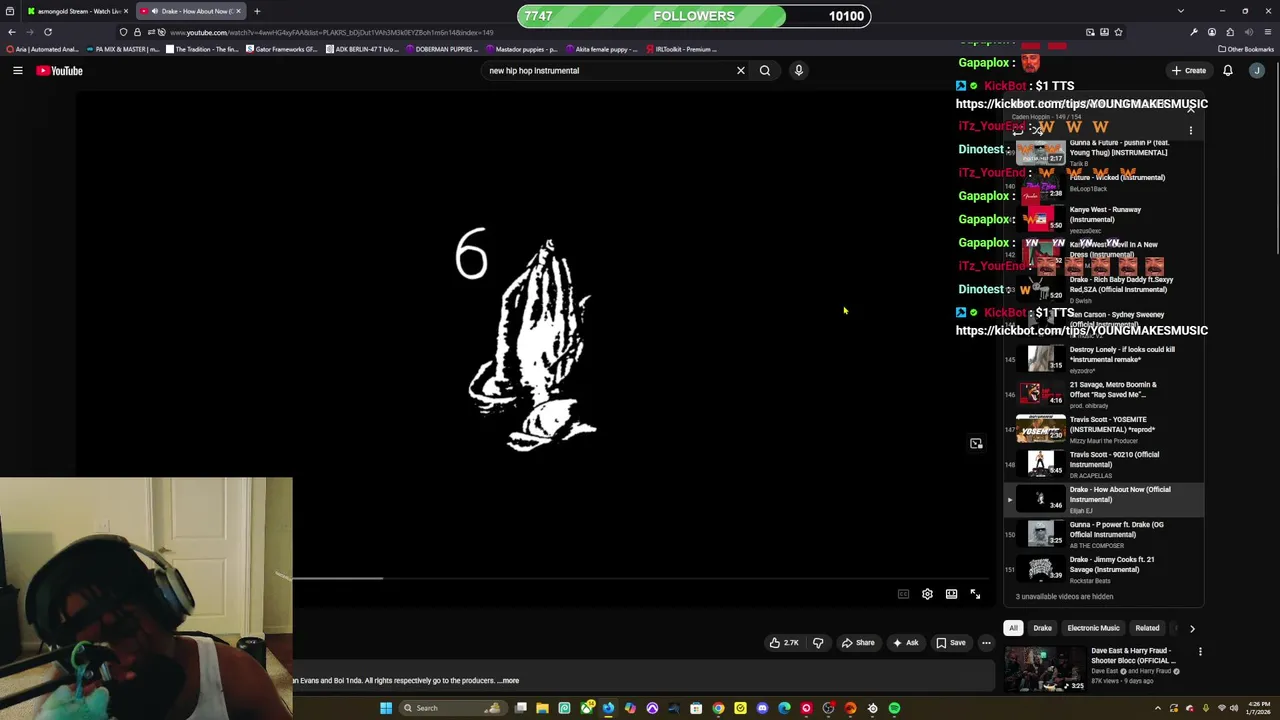Play 21 Savage 'Rap Saved Me' instrumental
The image size is (1280, 720).
1104,394
